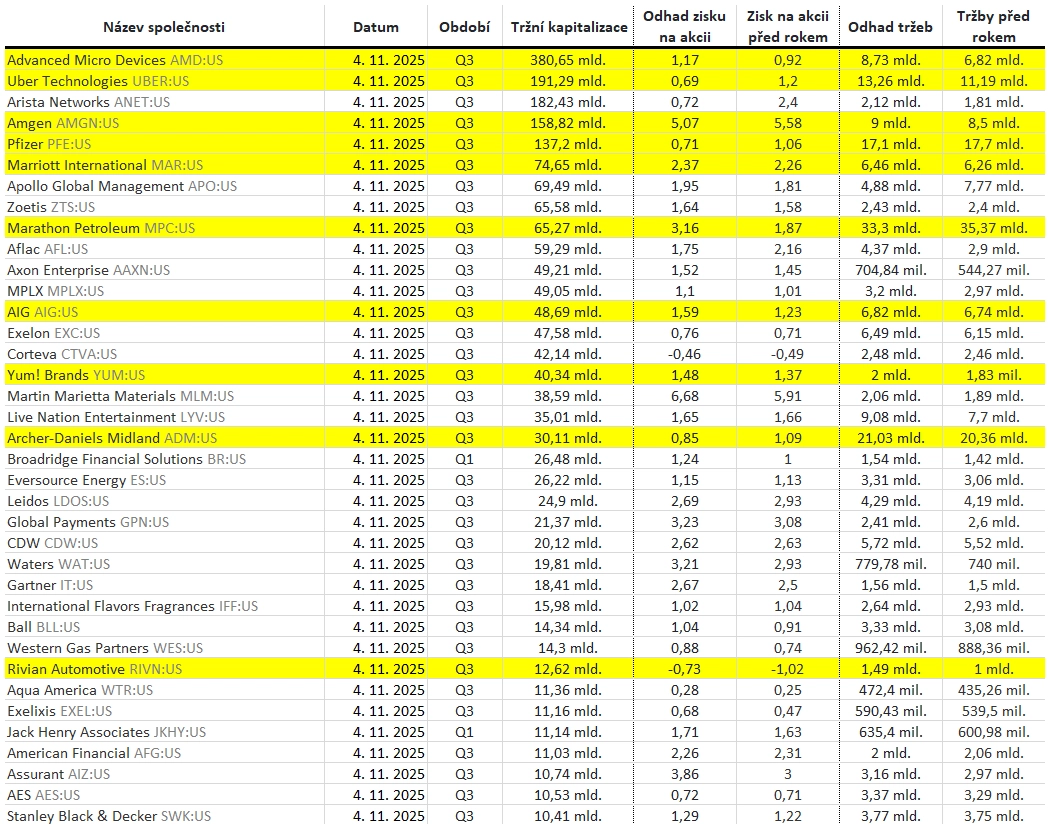
Task: Select the Exelixis EXEL:US cell
Action: pyautogui.click(x=60, y=710)
